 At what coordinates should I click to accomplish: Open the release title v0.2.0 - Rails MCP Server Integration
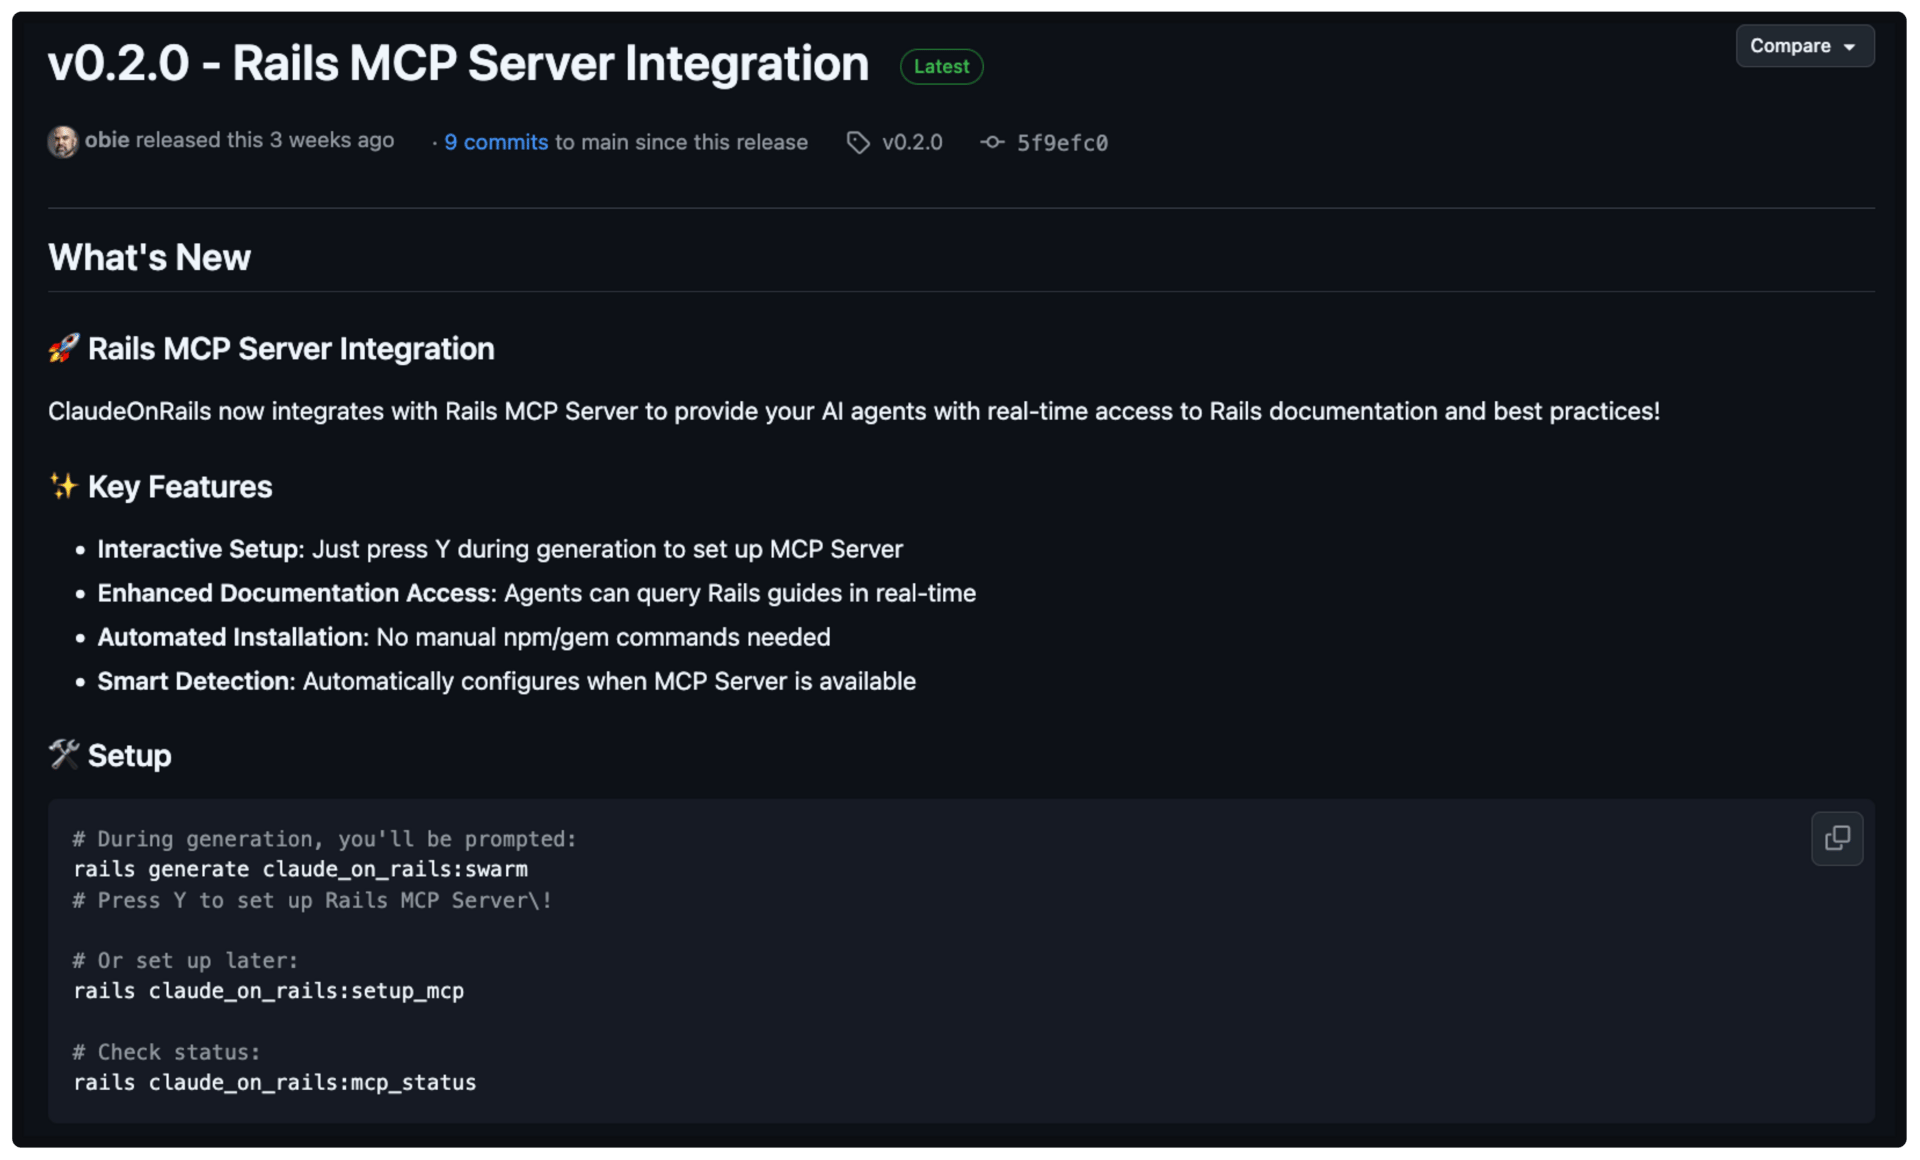pyautogui.click(x=458, y=63)
